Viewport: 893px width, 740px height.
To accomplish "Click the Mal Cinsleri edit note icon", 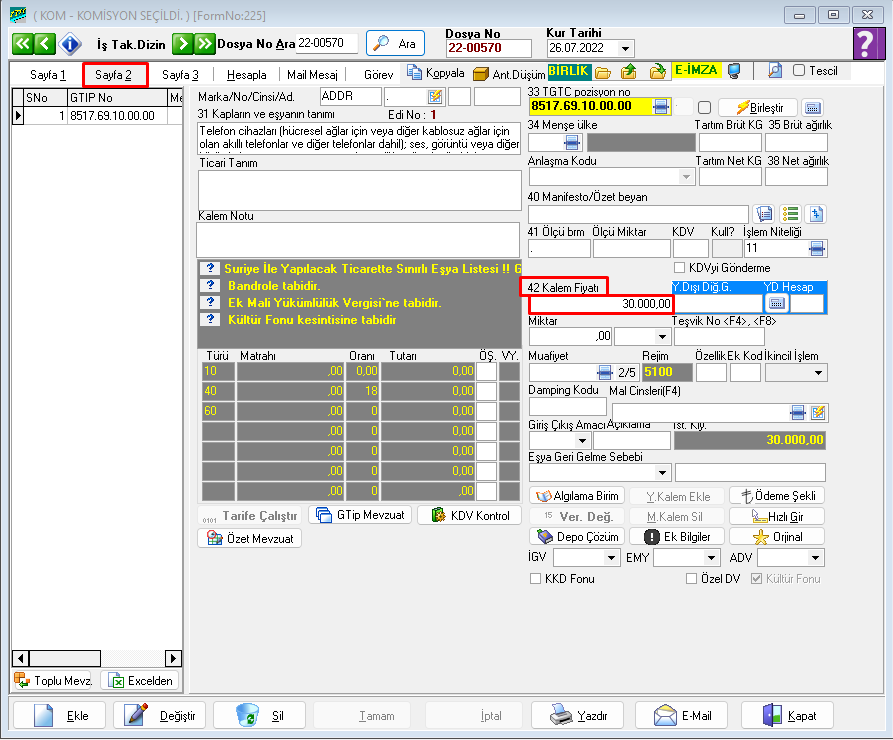I will pyautogui.click(x=818, y=412).
